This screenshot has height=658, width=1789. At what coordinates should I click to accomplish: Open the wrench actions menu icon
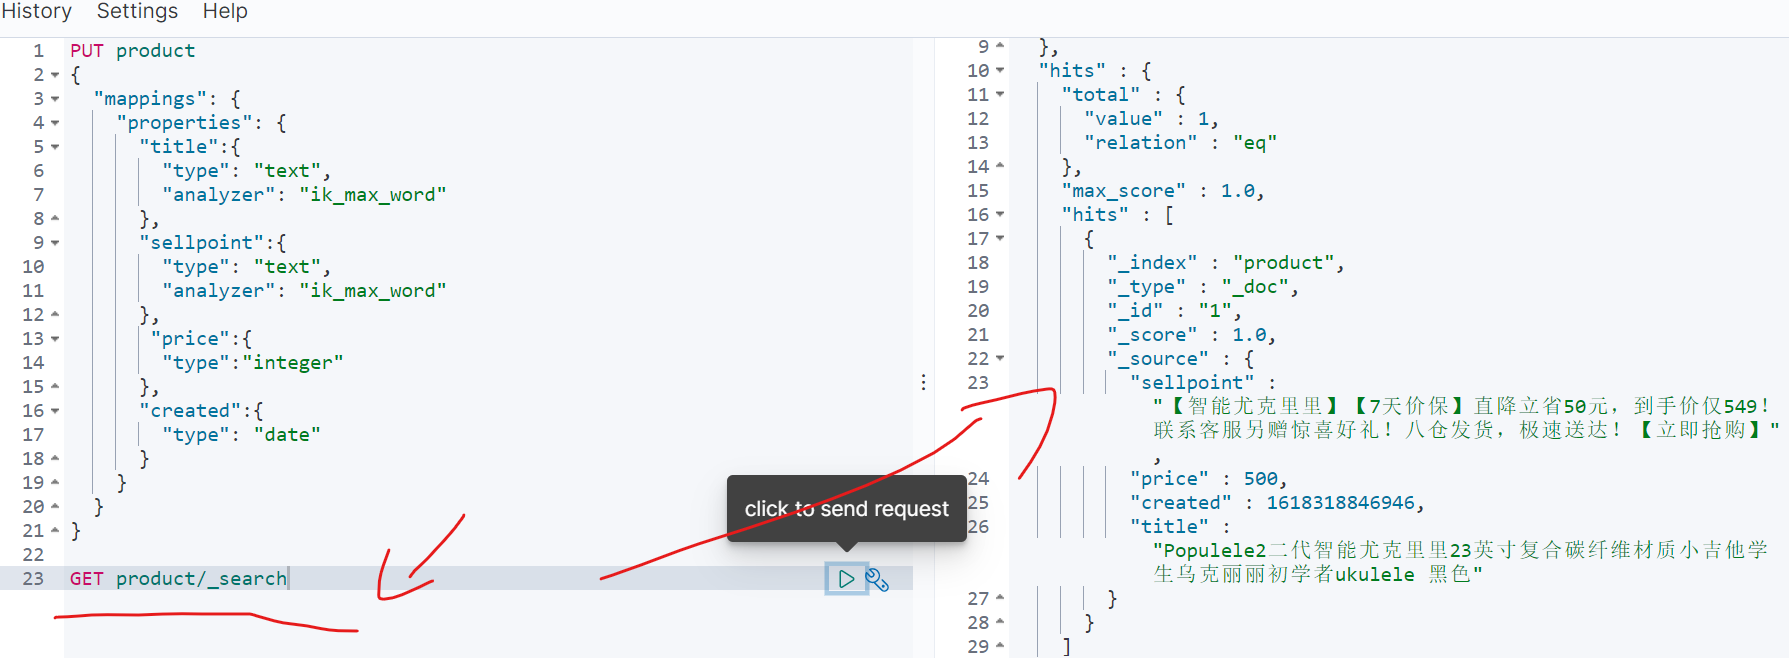[877, 579]
